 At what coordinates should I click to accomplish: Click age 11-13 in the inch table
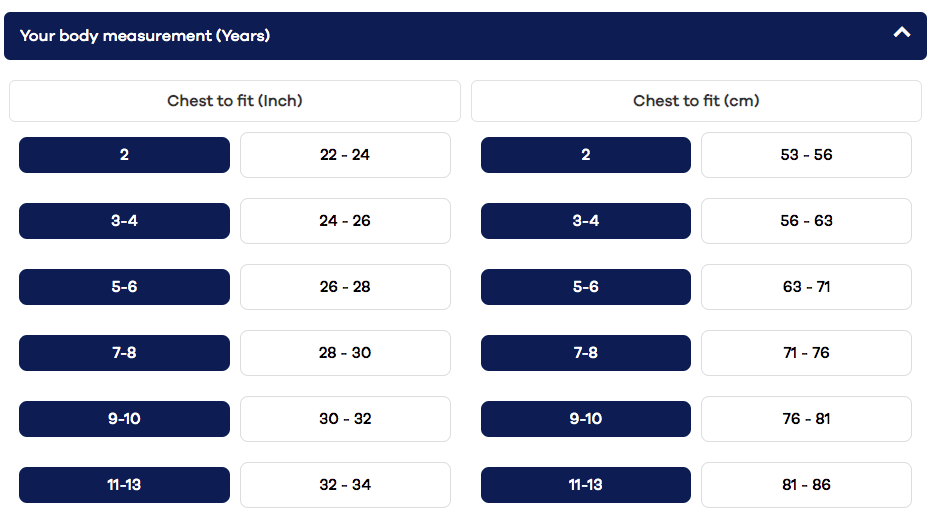pyautogui.click(x=124, y=485)
